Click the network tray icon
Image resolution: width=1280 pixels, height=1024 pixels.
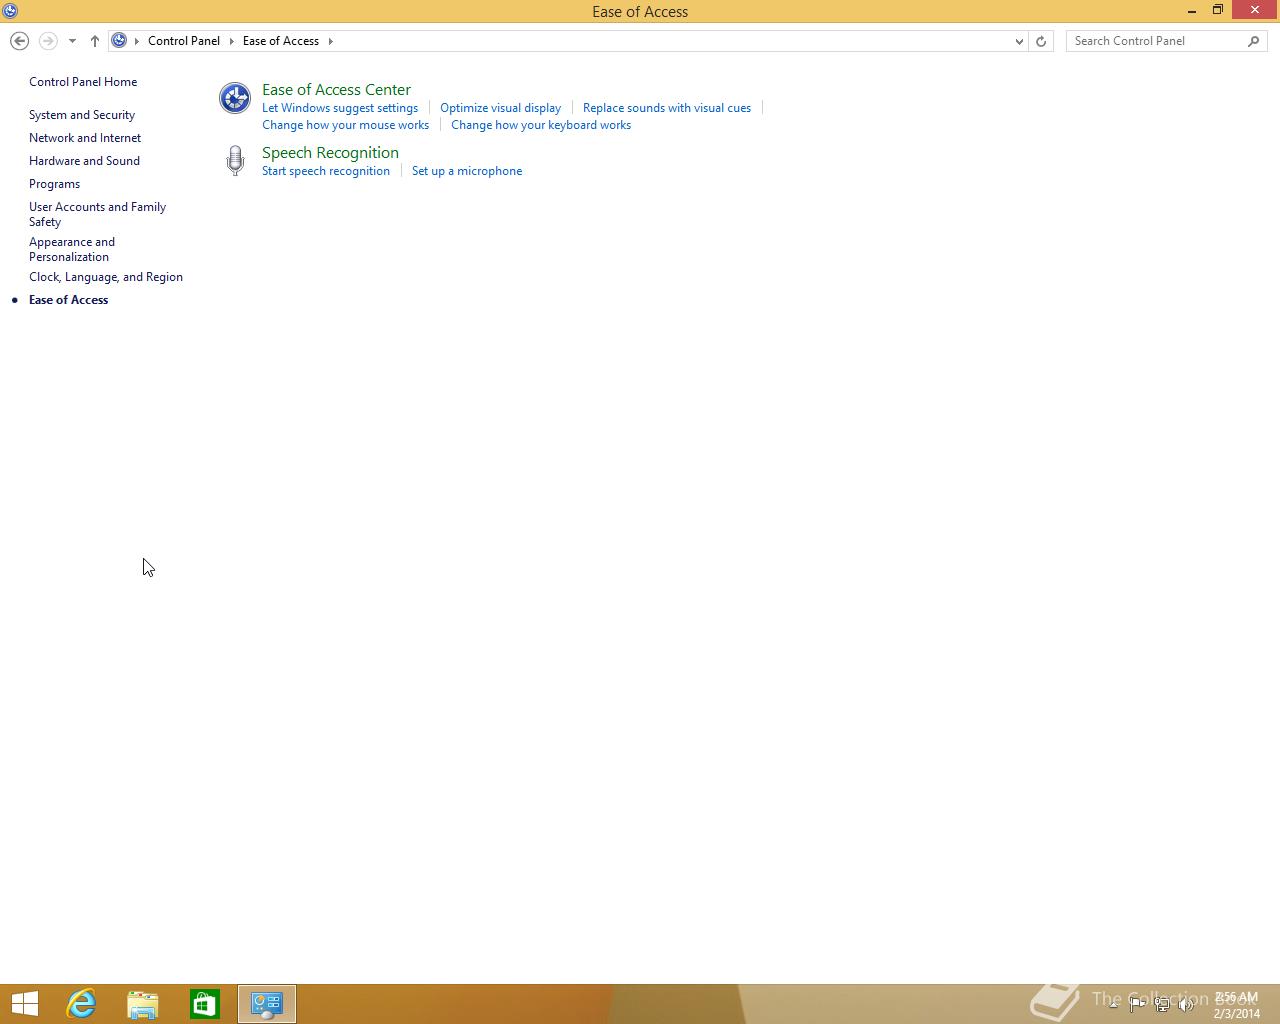[1162, 1004]
